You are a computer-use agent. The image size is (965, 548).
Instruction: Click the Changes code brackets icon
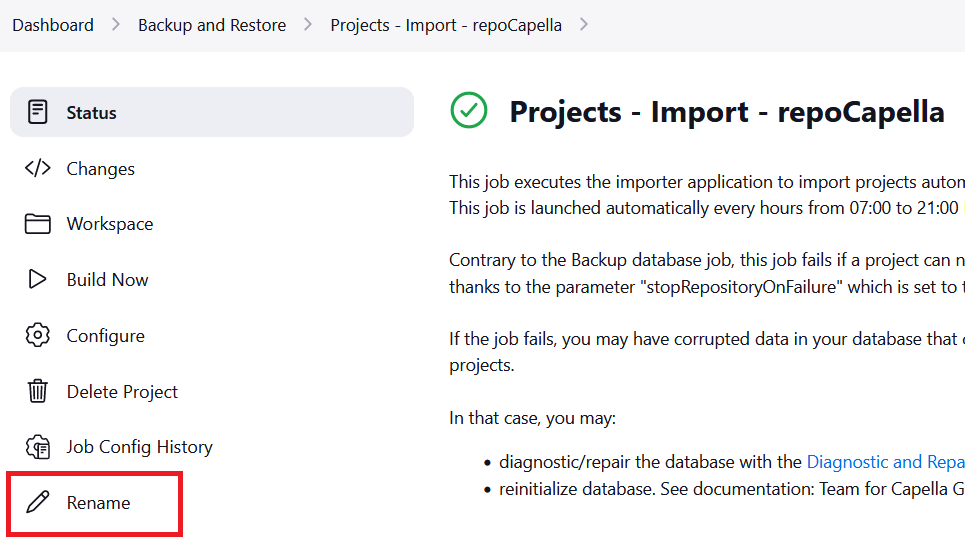click(x=38, y=168)
